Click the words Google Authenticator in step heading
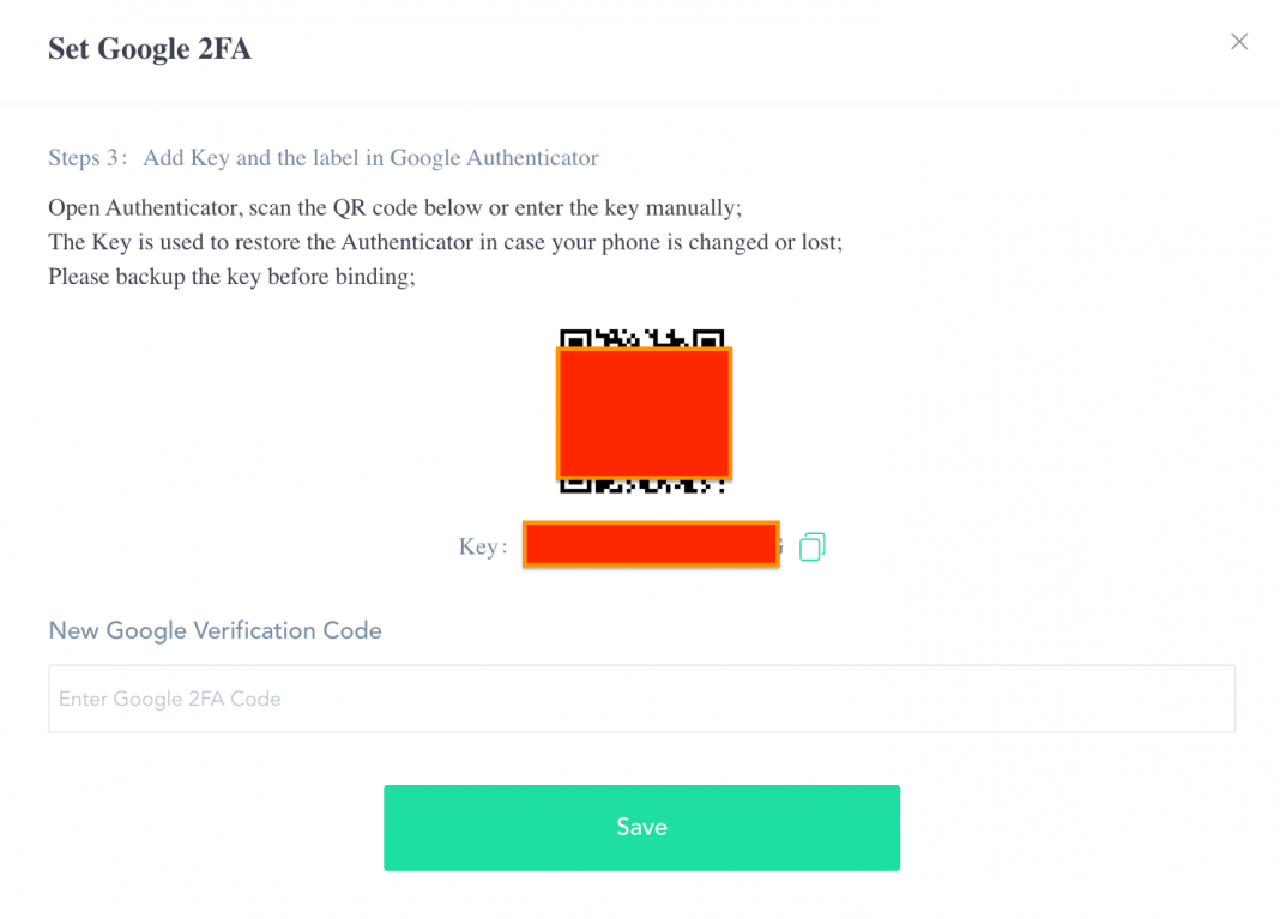 494,158
